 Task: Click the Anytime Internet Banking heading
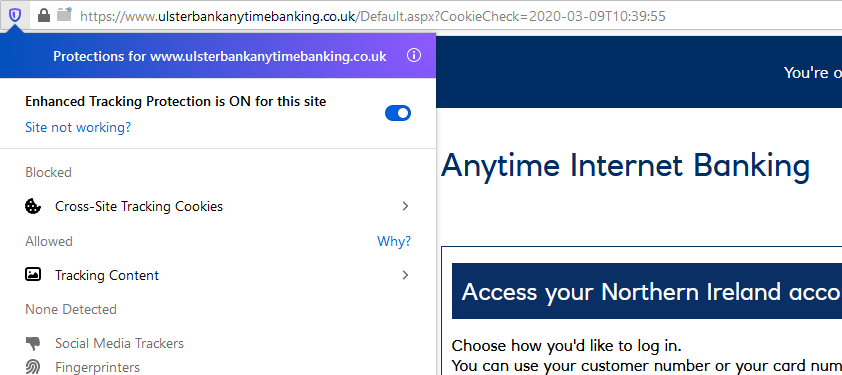[625, 165]
